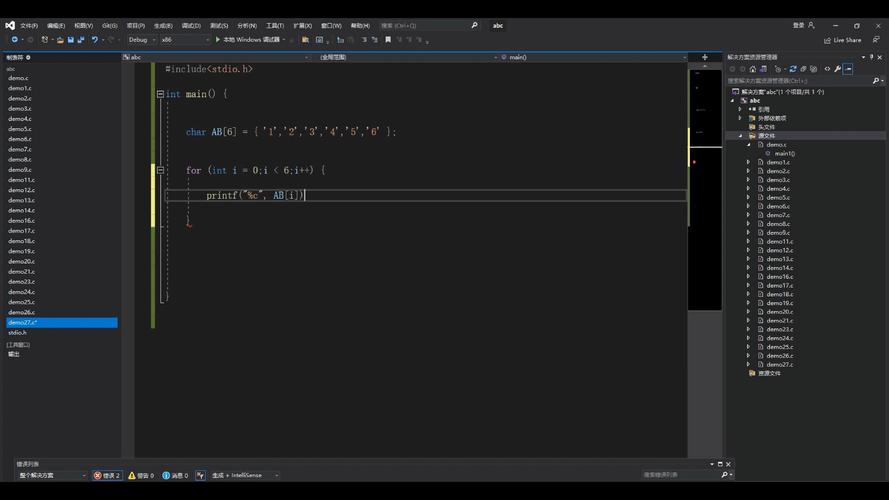Click the bookmark toolbar icon
Viewport: 889px width, 500px height.
click(x=388, y=40)
